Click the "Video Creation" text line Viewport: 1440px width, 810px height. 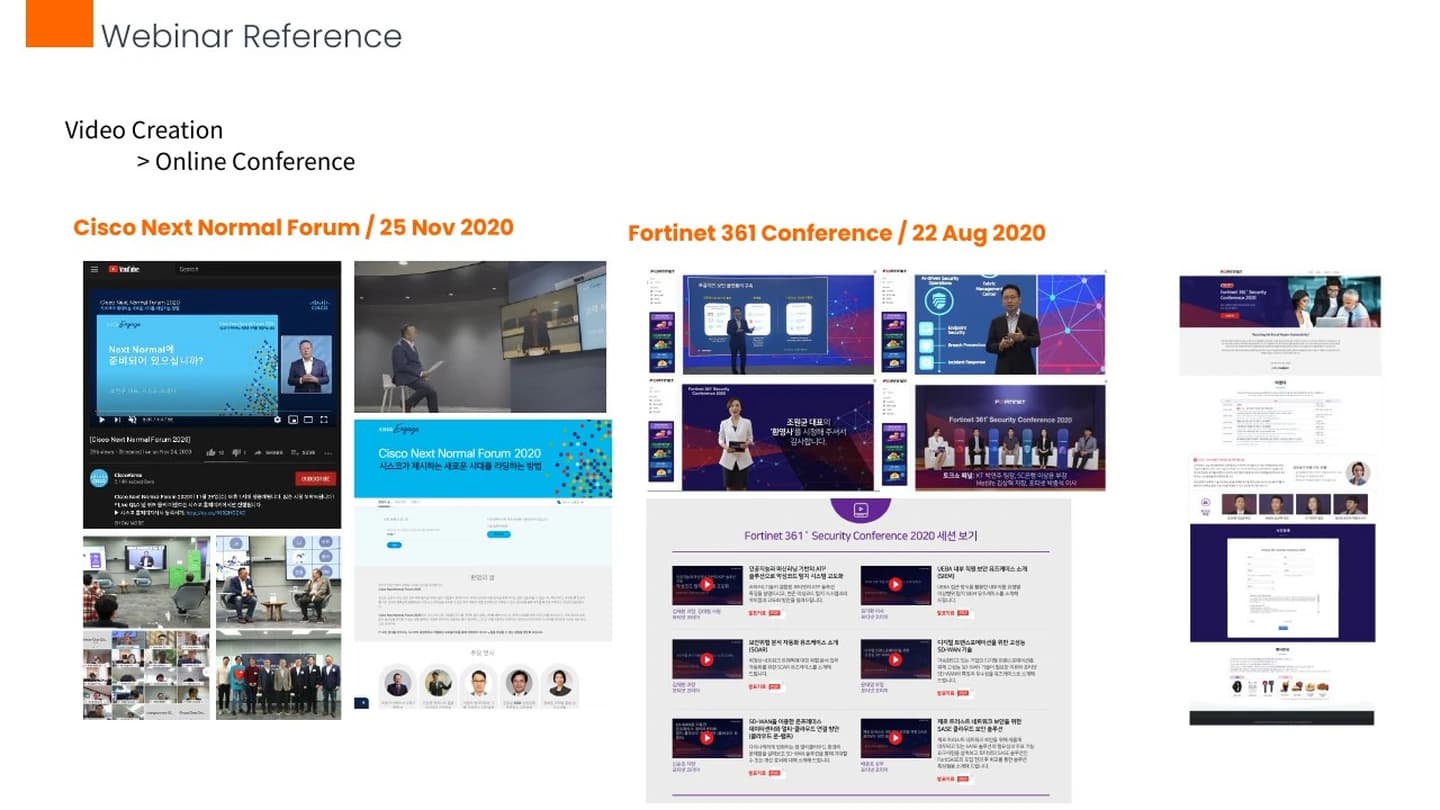[x=144, y=130]
